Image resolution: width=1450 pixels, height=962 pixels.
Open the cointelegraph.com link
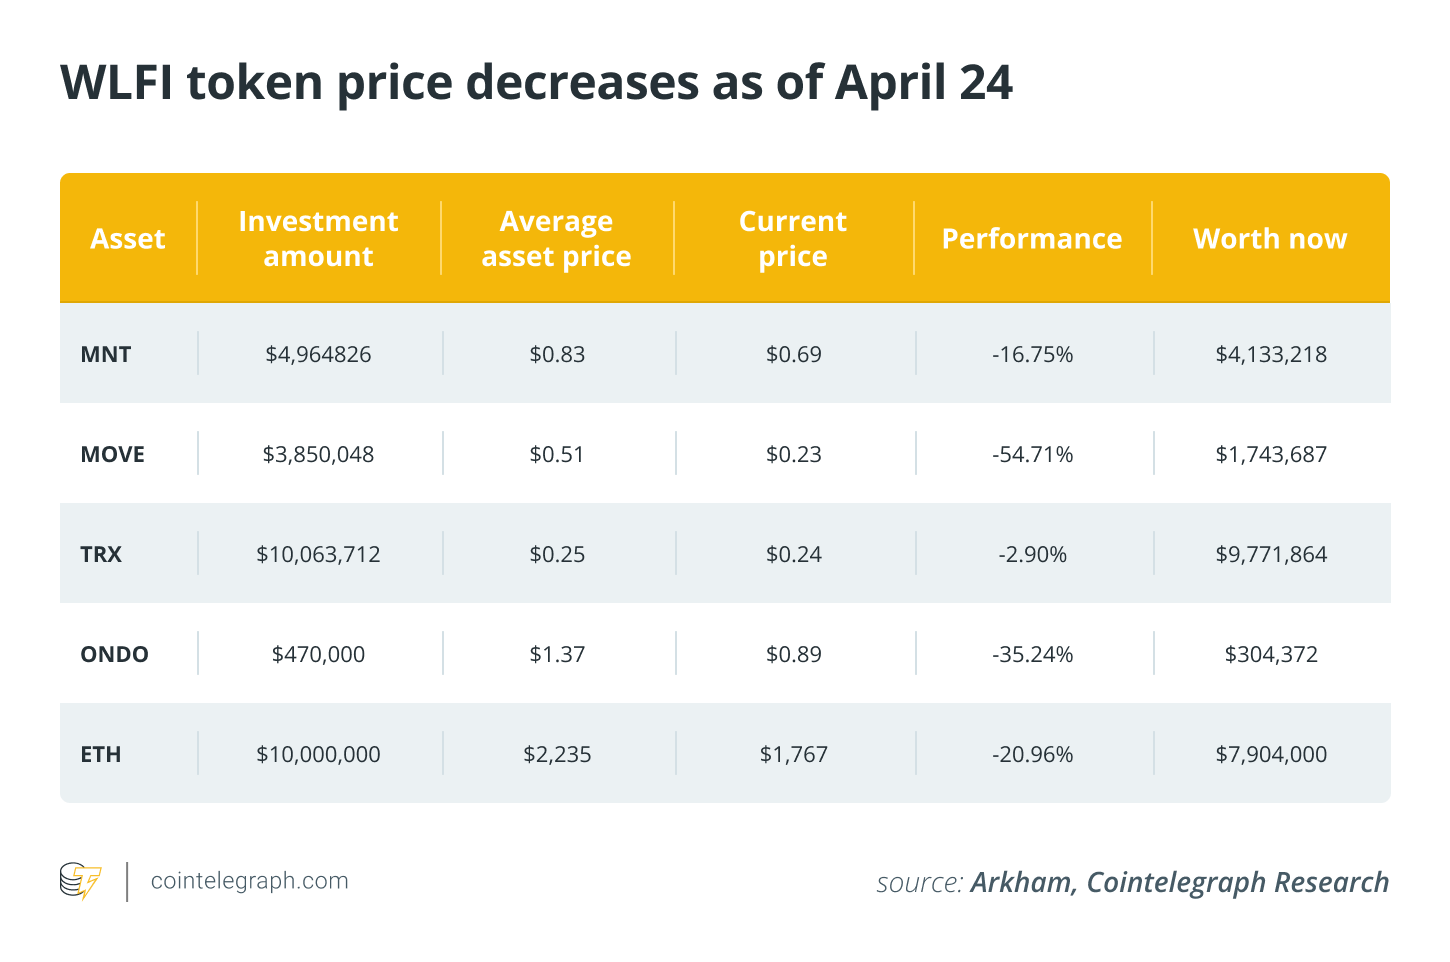(x=249, y=881)
